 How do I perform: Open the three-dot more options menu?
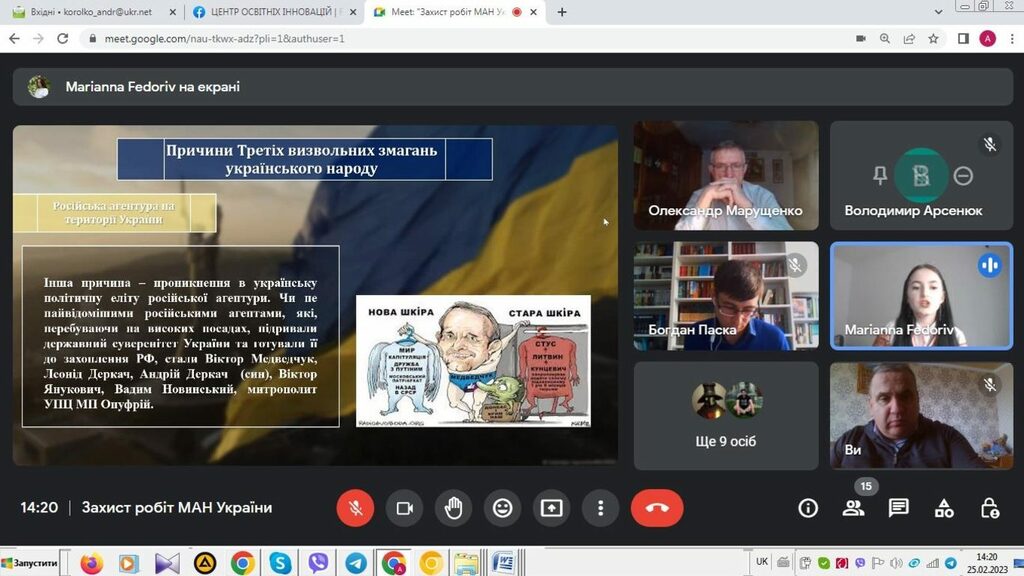point(600,508)
